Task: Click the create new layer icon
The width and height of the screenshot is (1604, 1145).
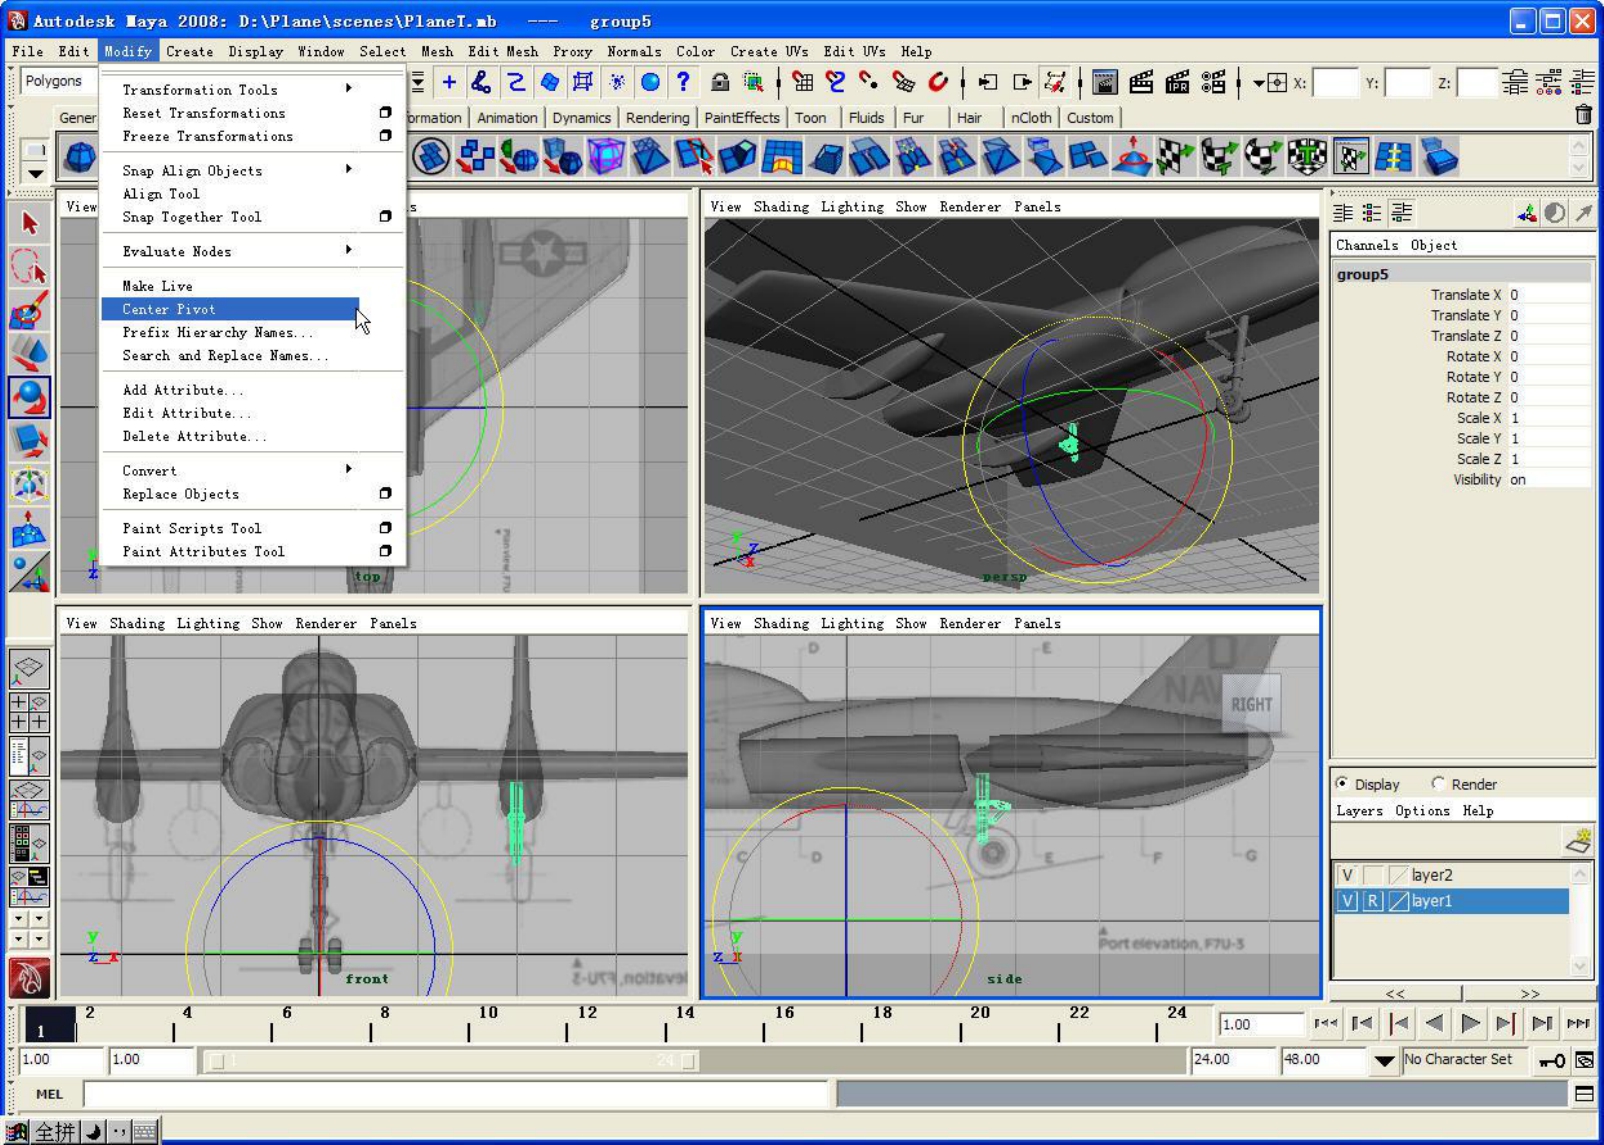Action: (x=1578, y=841)
